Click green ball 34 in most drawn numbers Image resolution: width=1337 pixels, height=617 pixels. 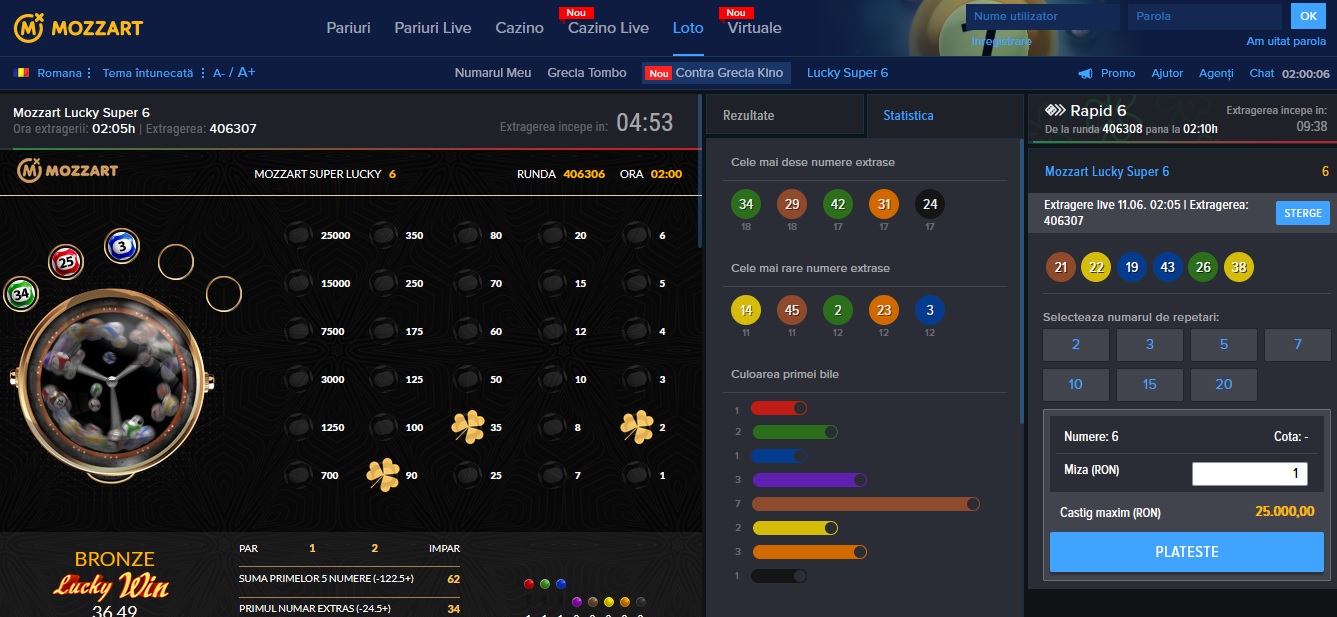click(745, 205)
